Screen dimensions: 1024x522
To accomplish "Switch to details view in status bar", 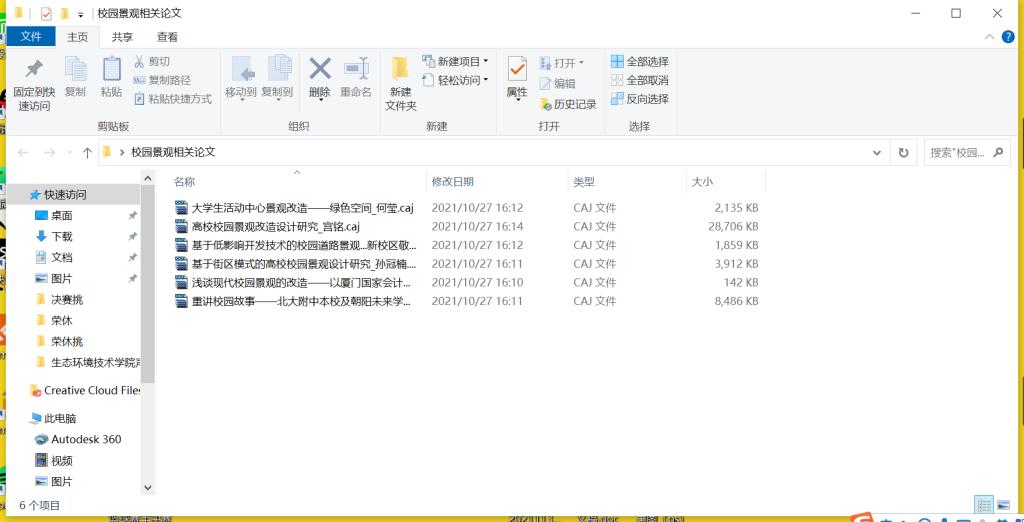I will pyautogui.click(x=984, y=506).
